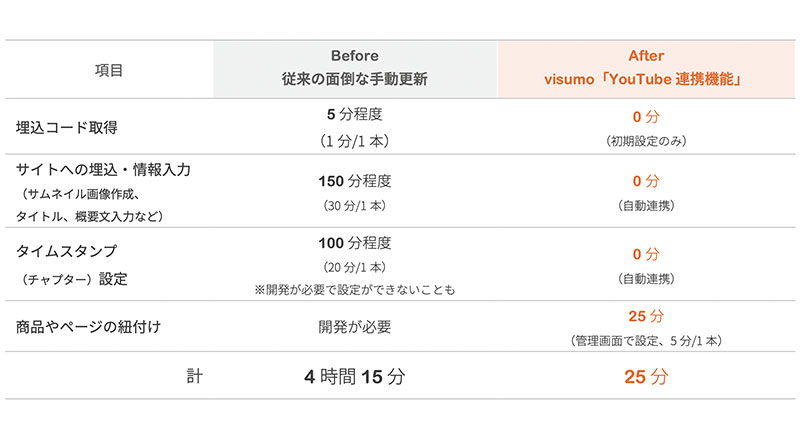The width and height of the screenshot is (800, 438).
Task: Click the (初期設定のみ) note
Action: pos(646,140)
